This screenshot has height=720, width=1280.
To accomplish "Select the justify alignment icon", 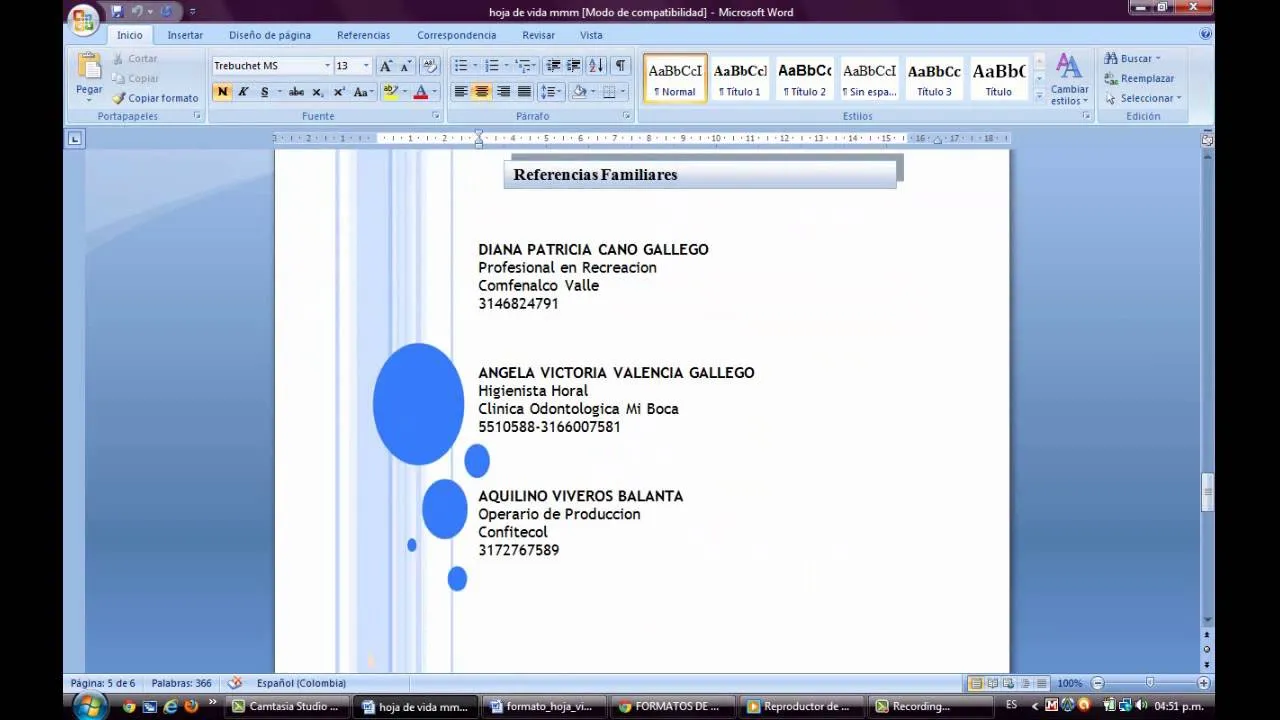I will pos(524,92).
